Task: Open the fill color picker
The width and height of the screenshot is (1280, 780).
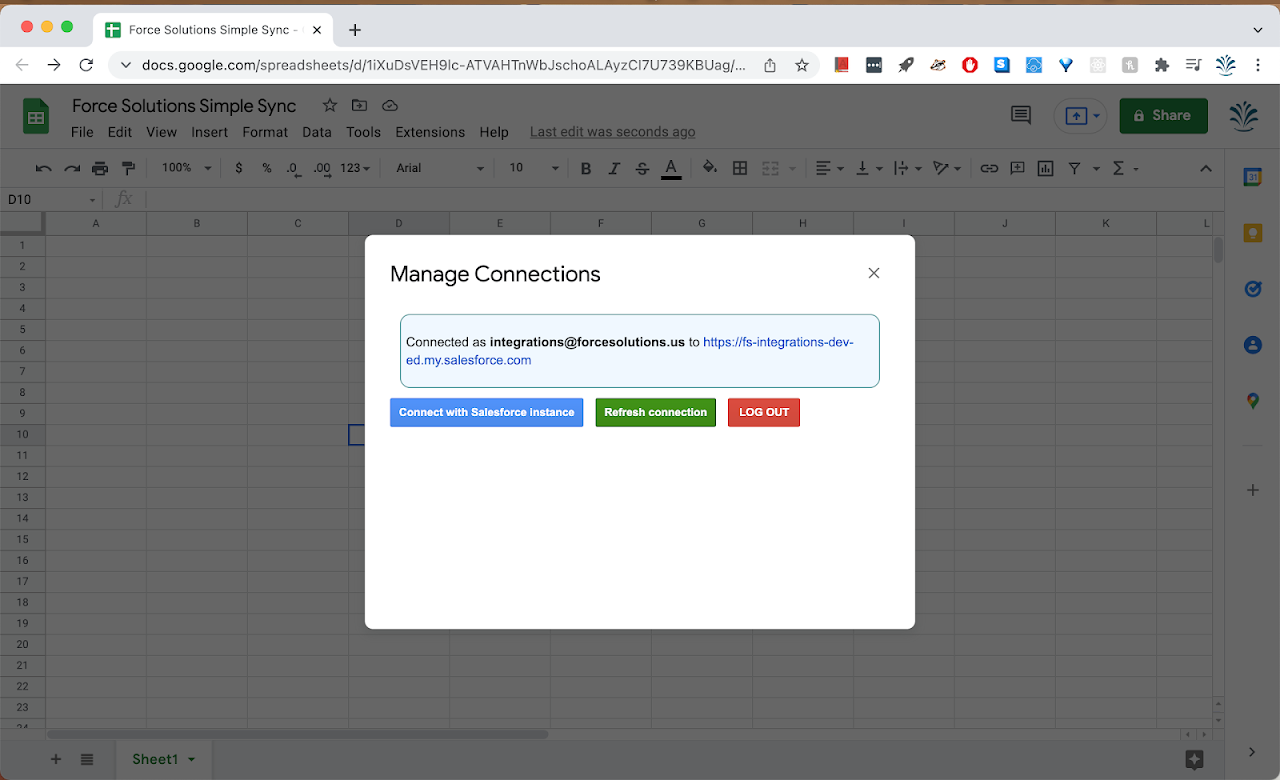Action: coord(710,168)
